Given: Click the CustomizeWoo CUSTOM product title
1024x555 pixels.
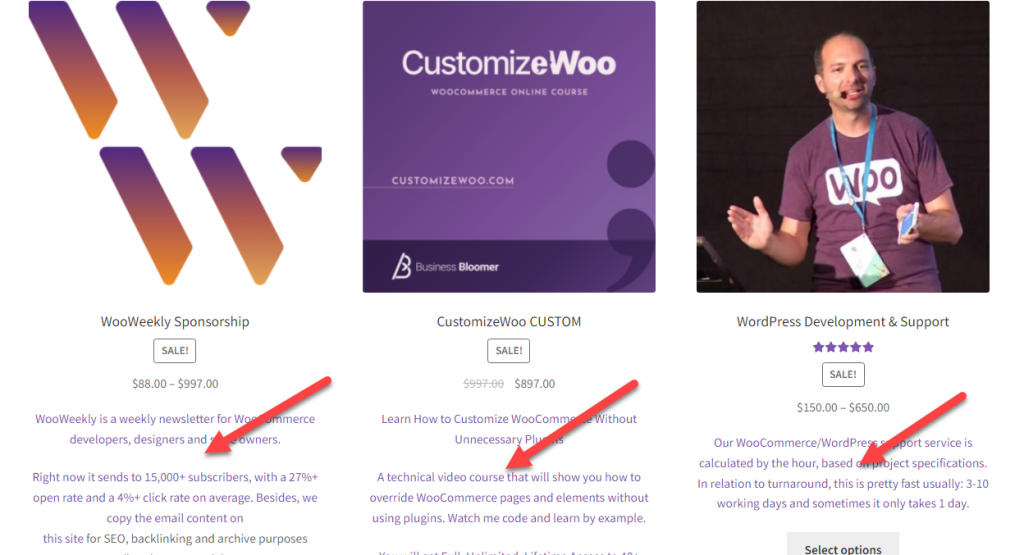Looking at the screenshot, I should point(509,322).
